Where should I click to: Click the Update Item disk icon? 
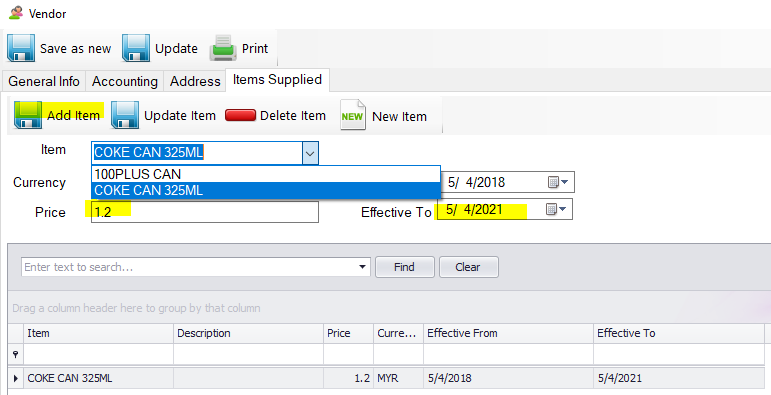click(x=125, y=115)
